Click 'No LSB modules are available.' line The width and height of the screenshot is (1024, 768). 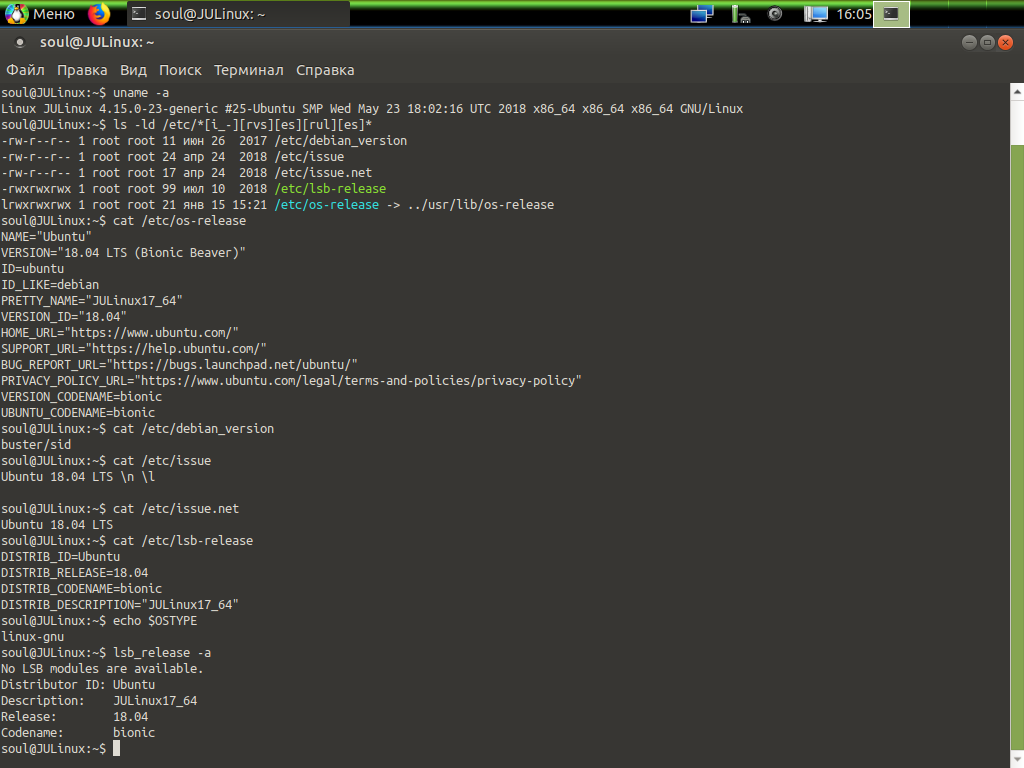pos(103,669)
